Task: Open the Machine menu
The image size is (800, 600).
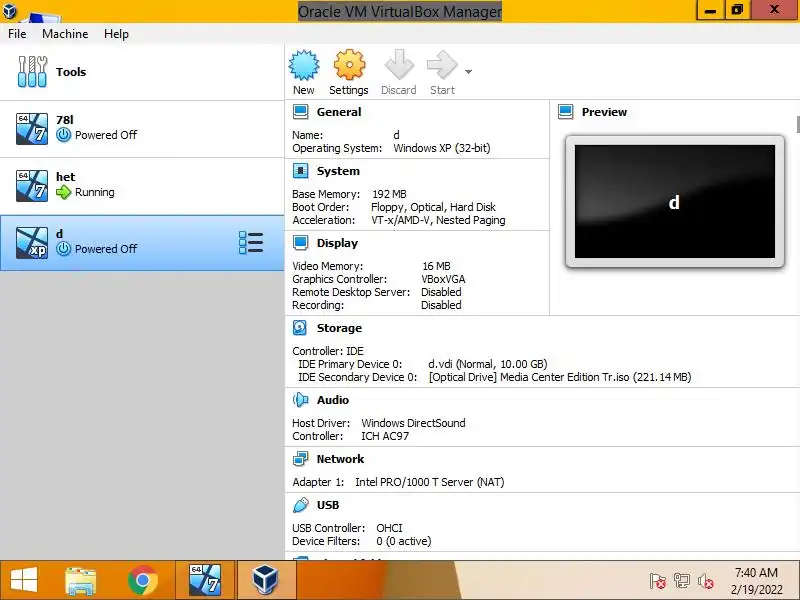Action: (x=65, y=34)
